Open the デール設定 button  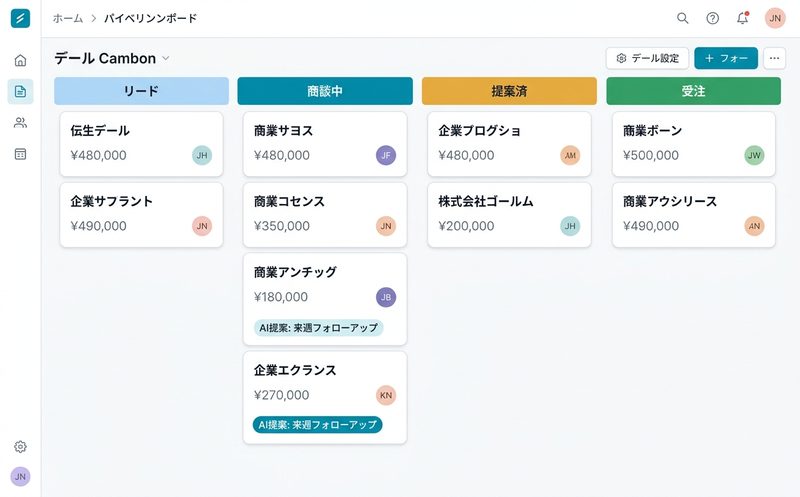tap(647, 58)
